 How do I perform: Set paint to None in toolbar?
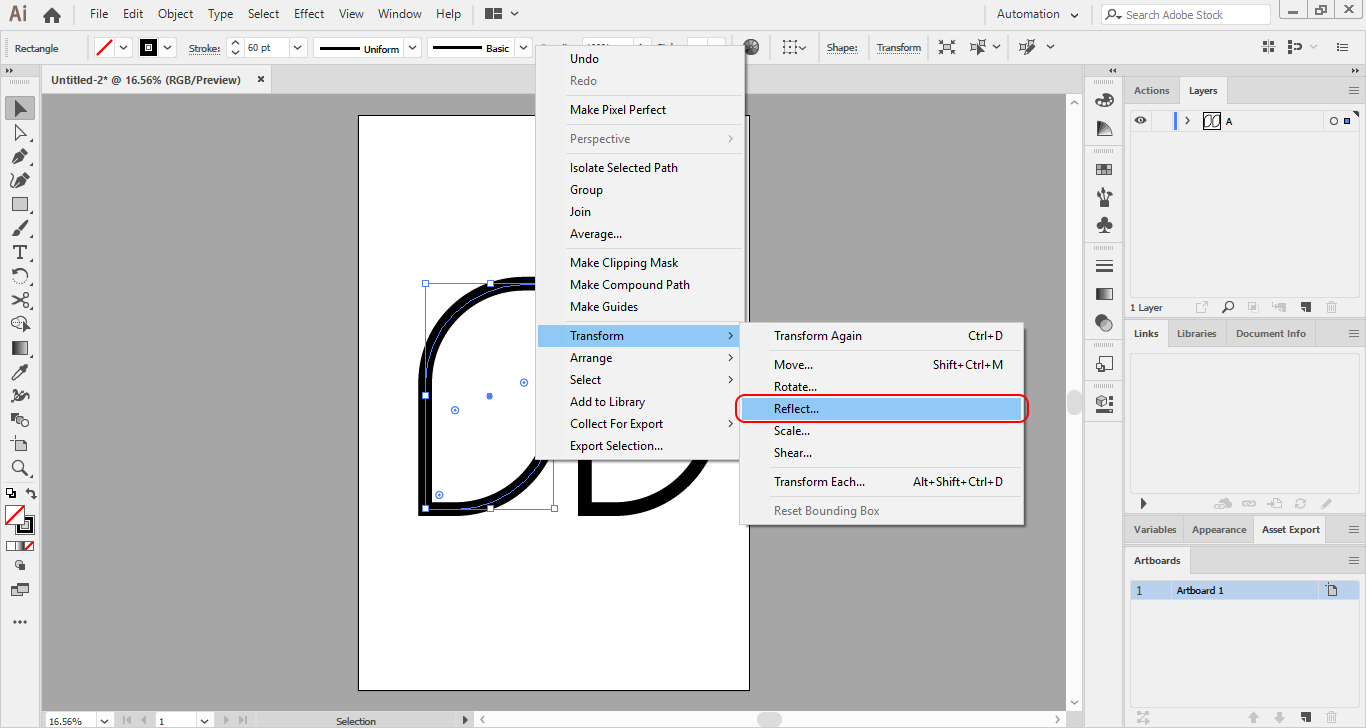(28, 546)
